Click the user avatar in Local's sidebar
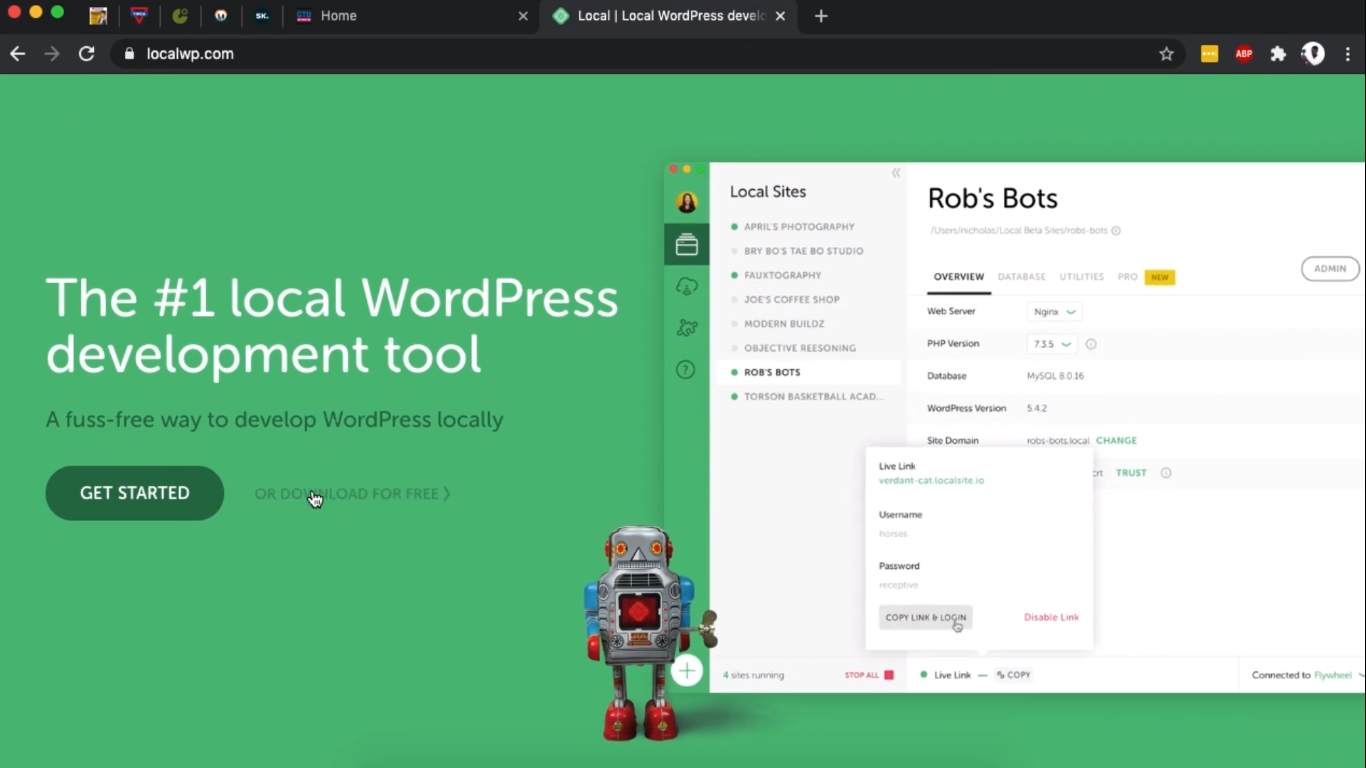Image resolution: width=1366 pixels, height=768 pixels. pos(686,202)
